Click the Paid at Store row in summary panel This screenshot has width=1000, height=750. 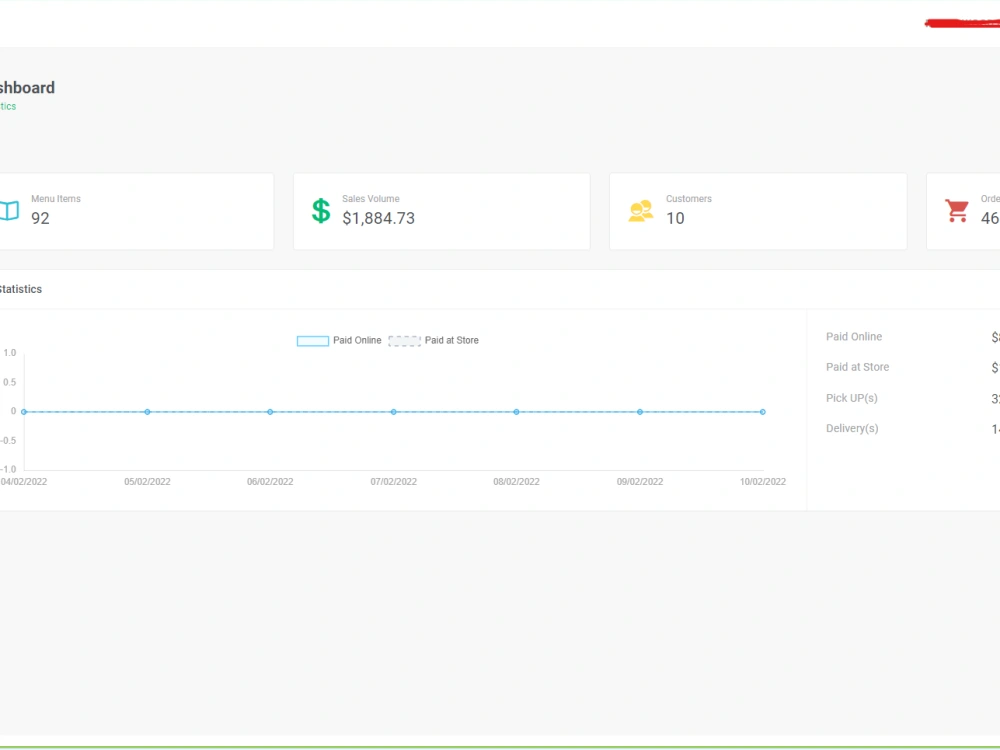click(x=913, y=367)
